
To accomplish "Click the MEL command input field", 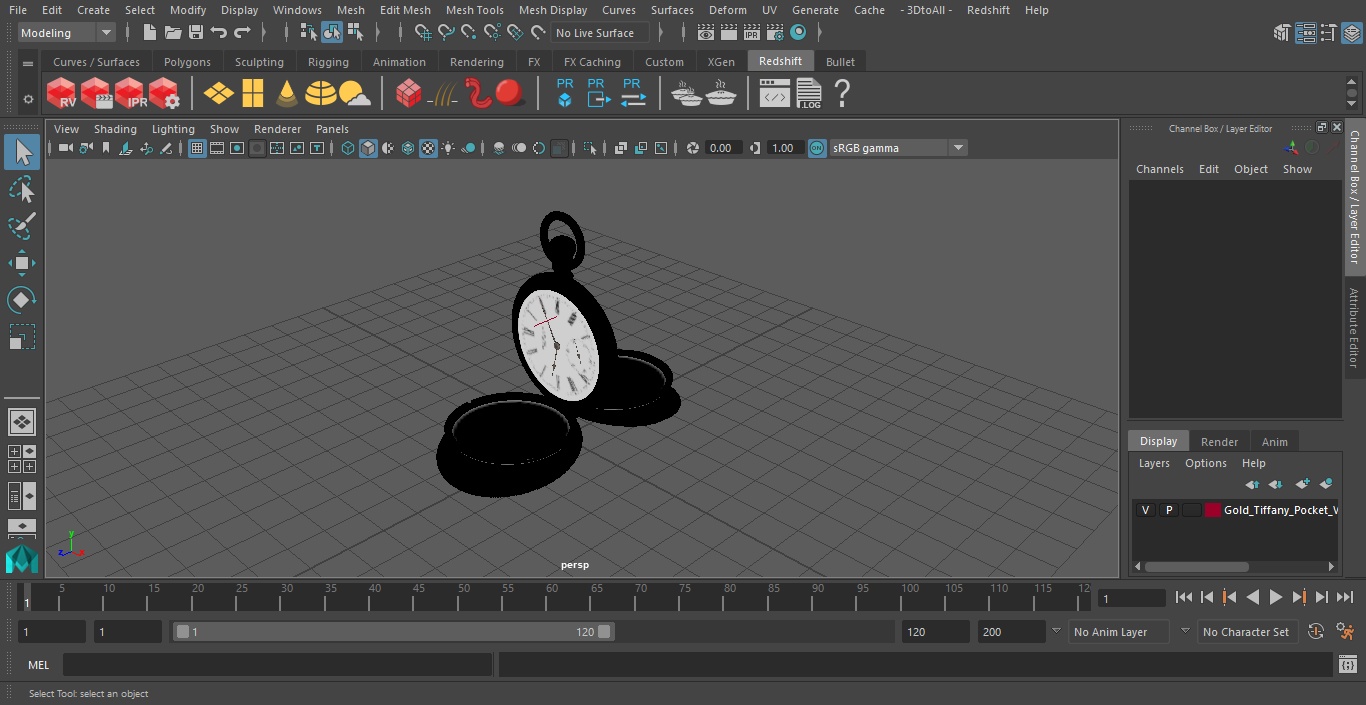I will tap(277, 665).
